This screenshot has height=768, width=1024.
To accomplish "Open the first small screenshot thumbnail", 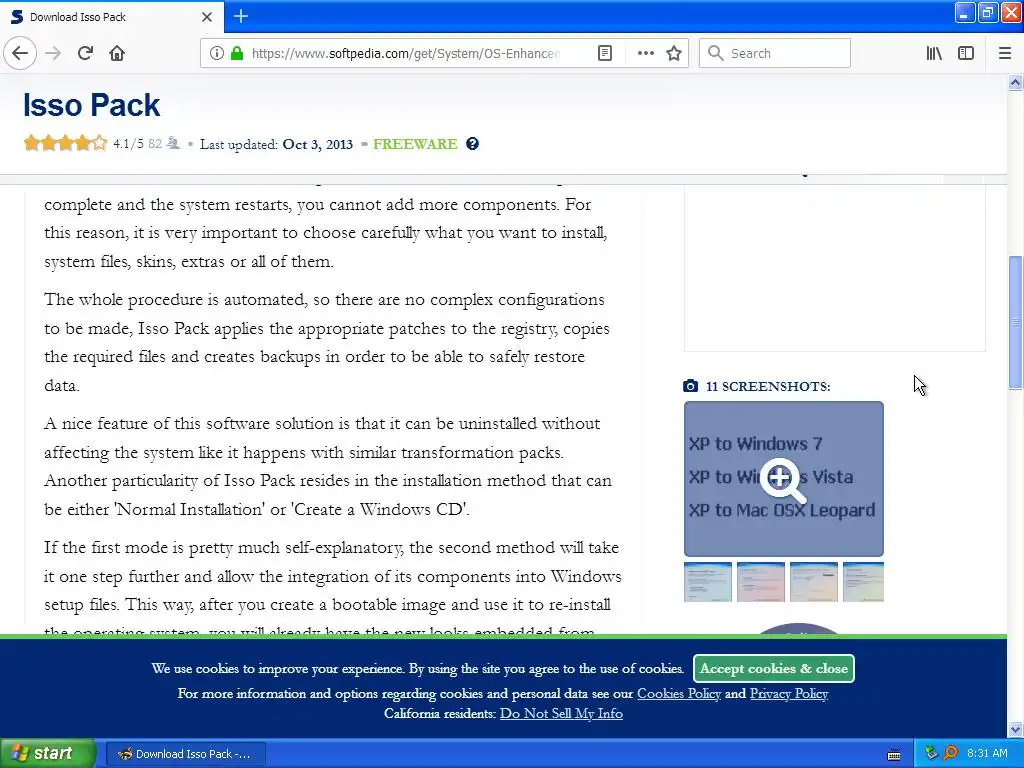I will click(x=708, y=581).
